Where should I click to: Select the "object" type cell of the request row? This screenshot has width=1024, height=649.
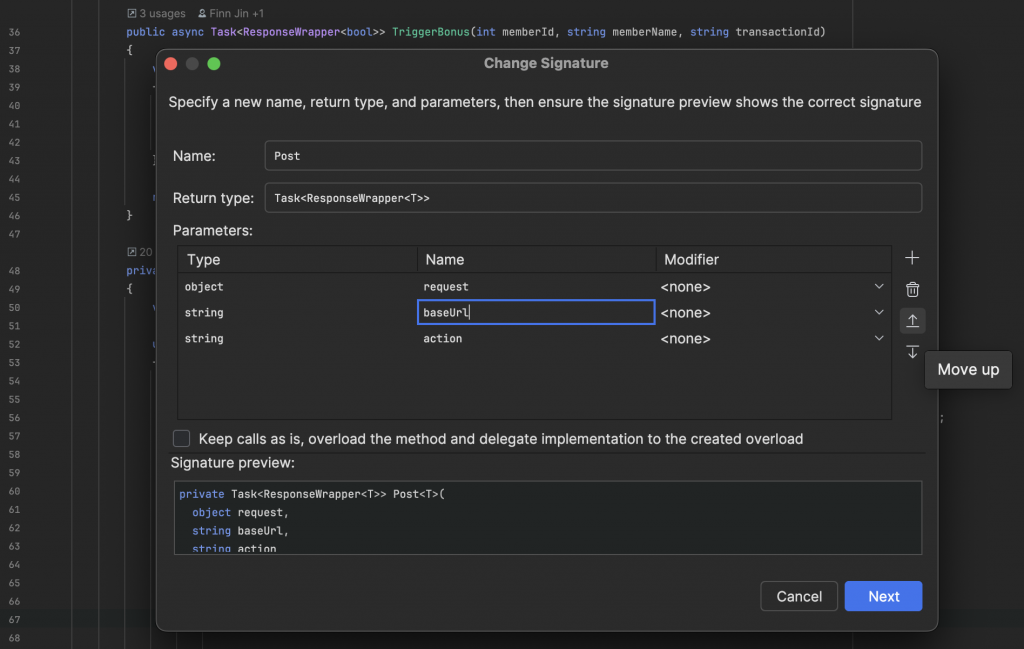pyautogui.click(x=204, y=287)
